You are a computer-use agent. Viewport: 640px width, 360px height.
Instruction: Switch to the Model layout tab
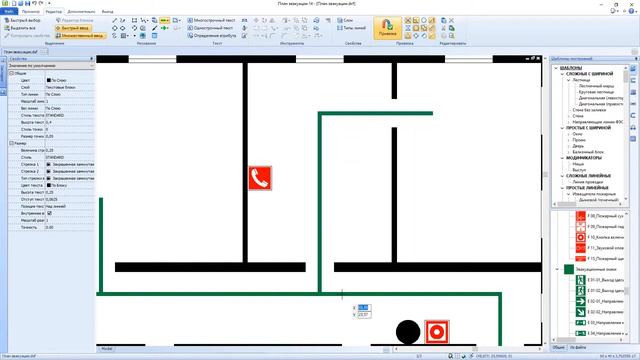tap(107, 349)
